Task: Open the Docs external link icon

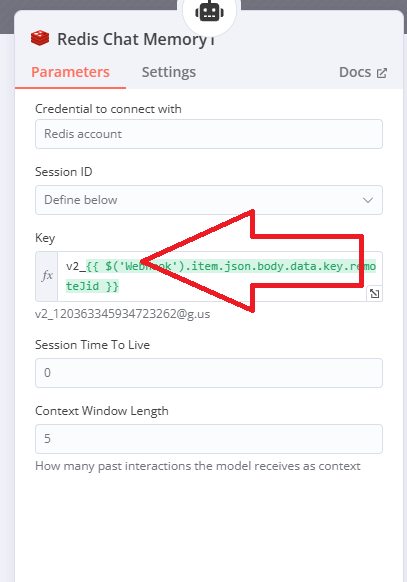Action: 382,73
